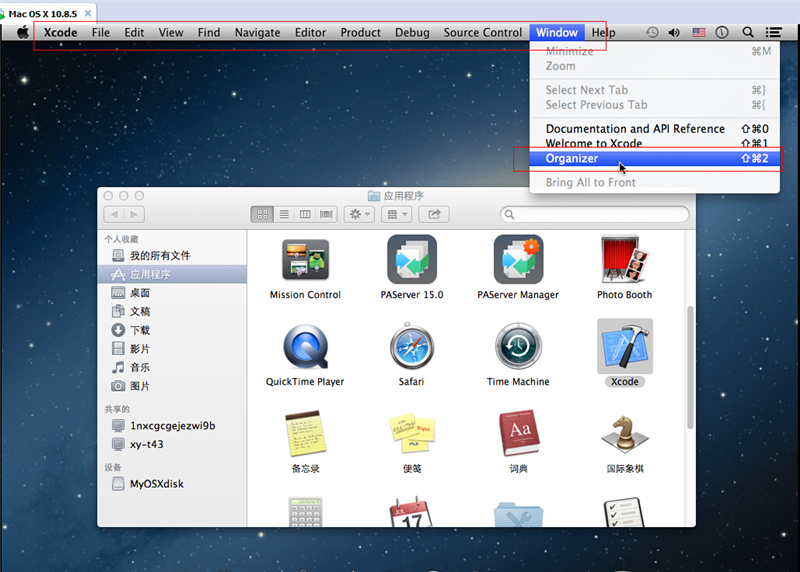Select the QuickTime Player app icon
This screenshot has width=800, height=572.
point(306,346)
